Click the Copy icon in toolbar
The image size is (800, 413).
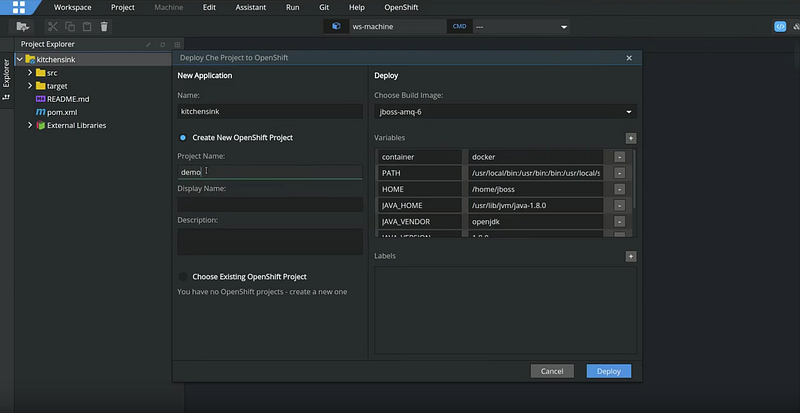click(70, 27)
